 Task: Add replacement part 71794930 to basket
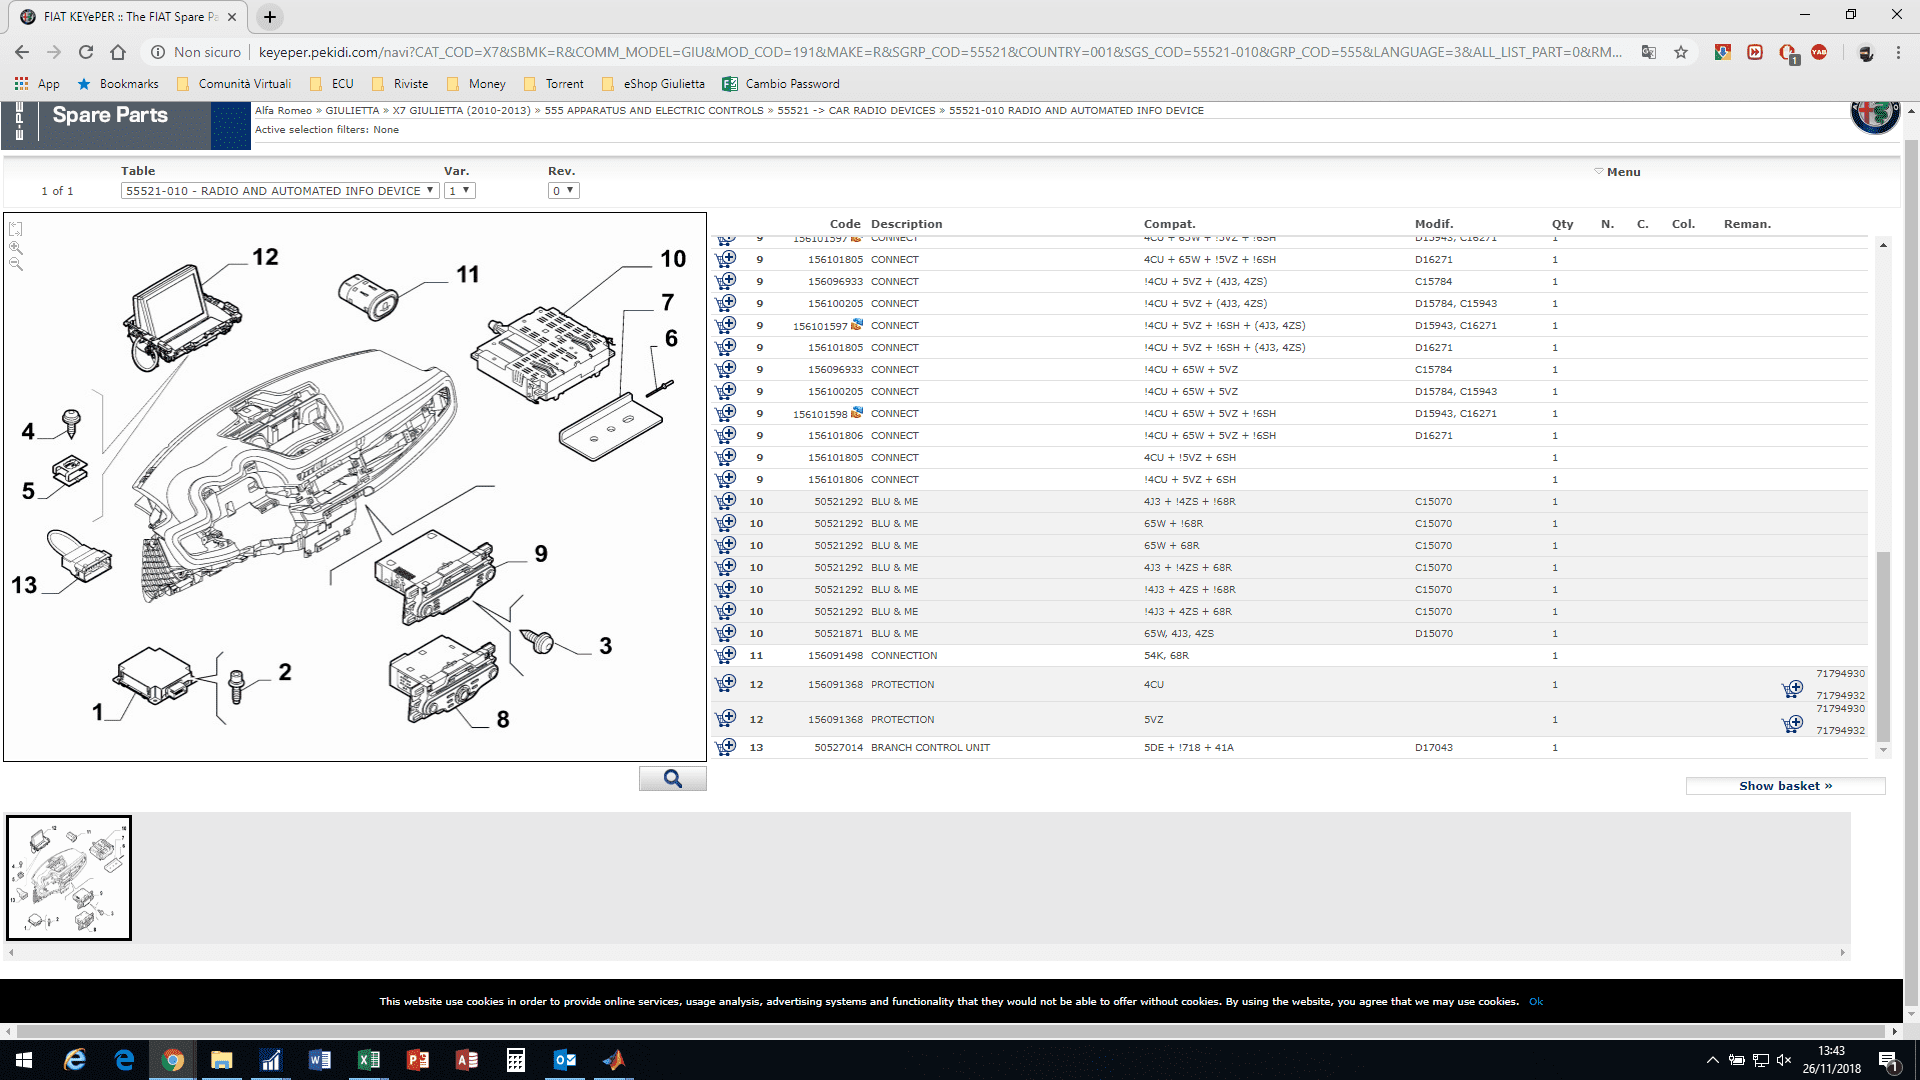(x=1792, y=689)
